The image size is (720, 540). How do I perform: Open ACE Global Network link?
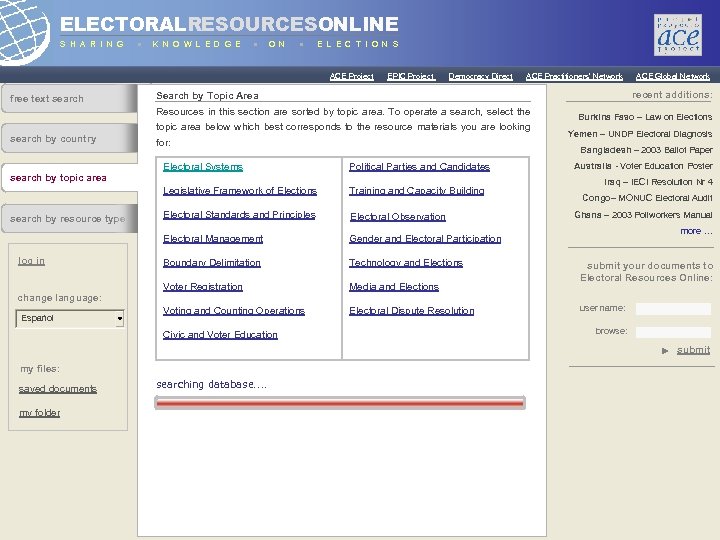pos(673,76)
